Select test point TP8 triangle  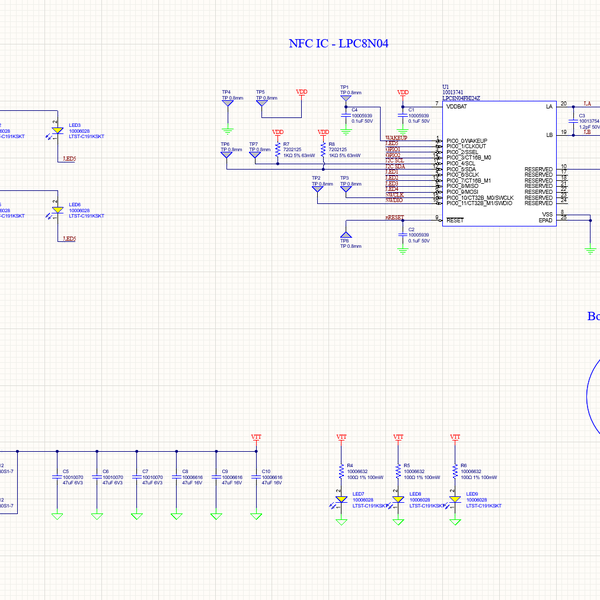[346, 235]
